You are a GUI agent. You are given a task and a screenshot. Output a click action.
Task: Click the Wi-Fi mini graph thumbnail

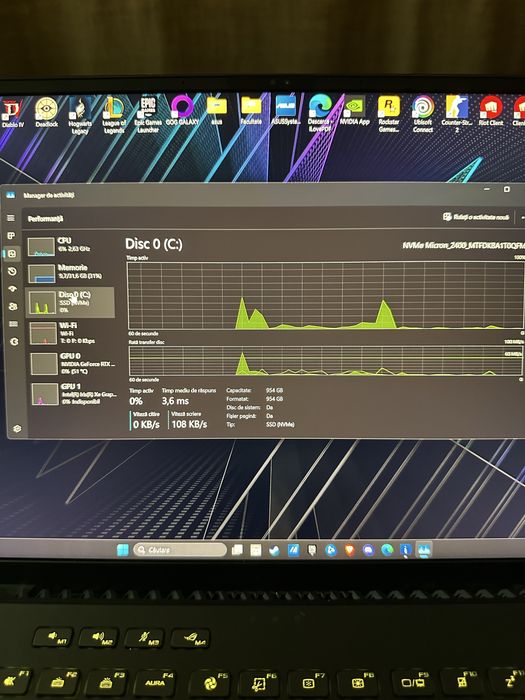tap(43, 333)
